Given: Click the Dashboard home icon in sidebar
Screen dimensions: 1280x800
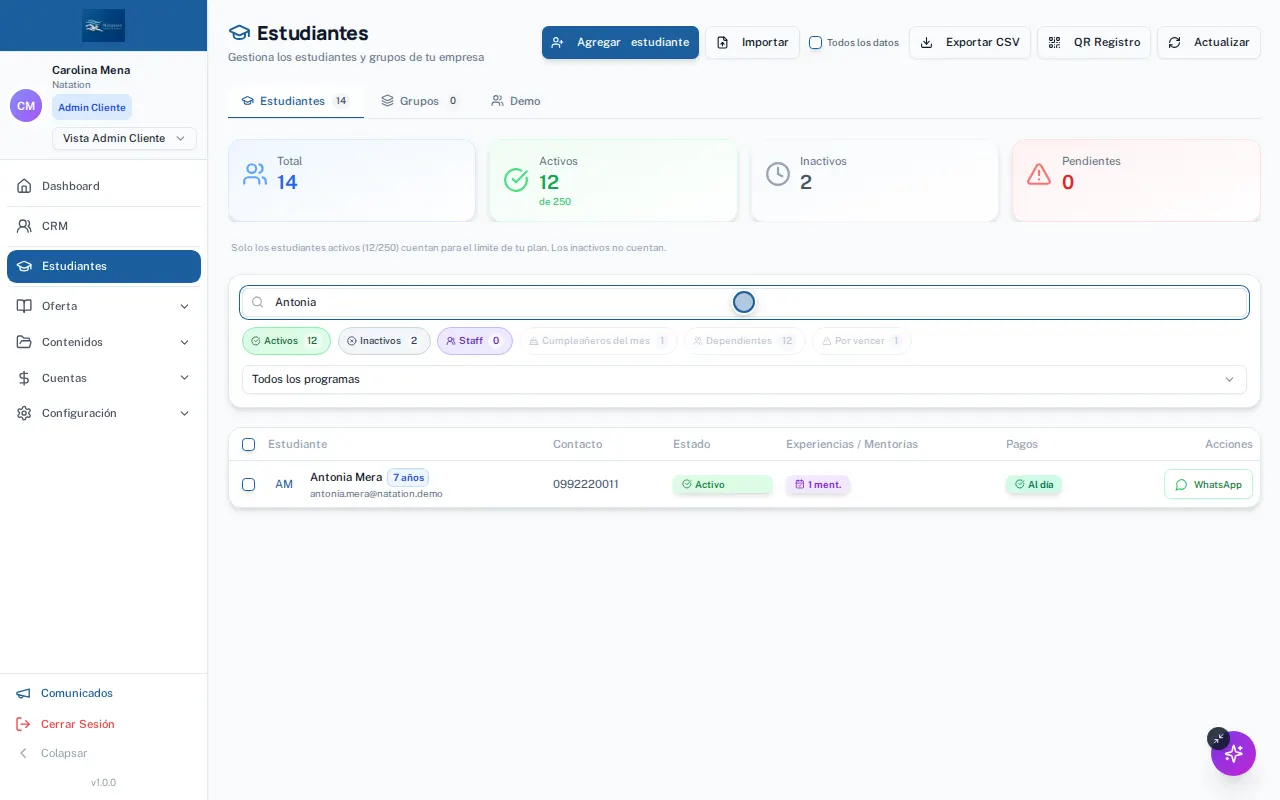Looking at the screenshot, I should 24,186.
